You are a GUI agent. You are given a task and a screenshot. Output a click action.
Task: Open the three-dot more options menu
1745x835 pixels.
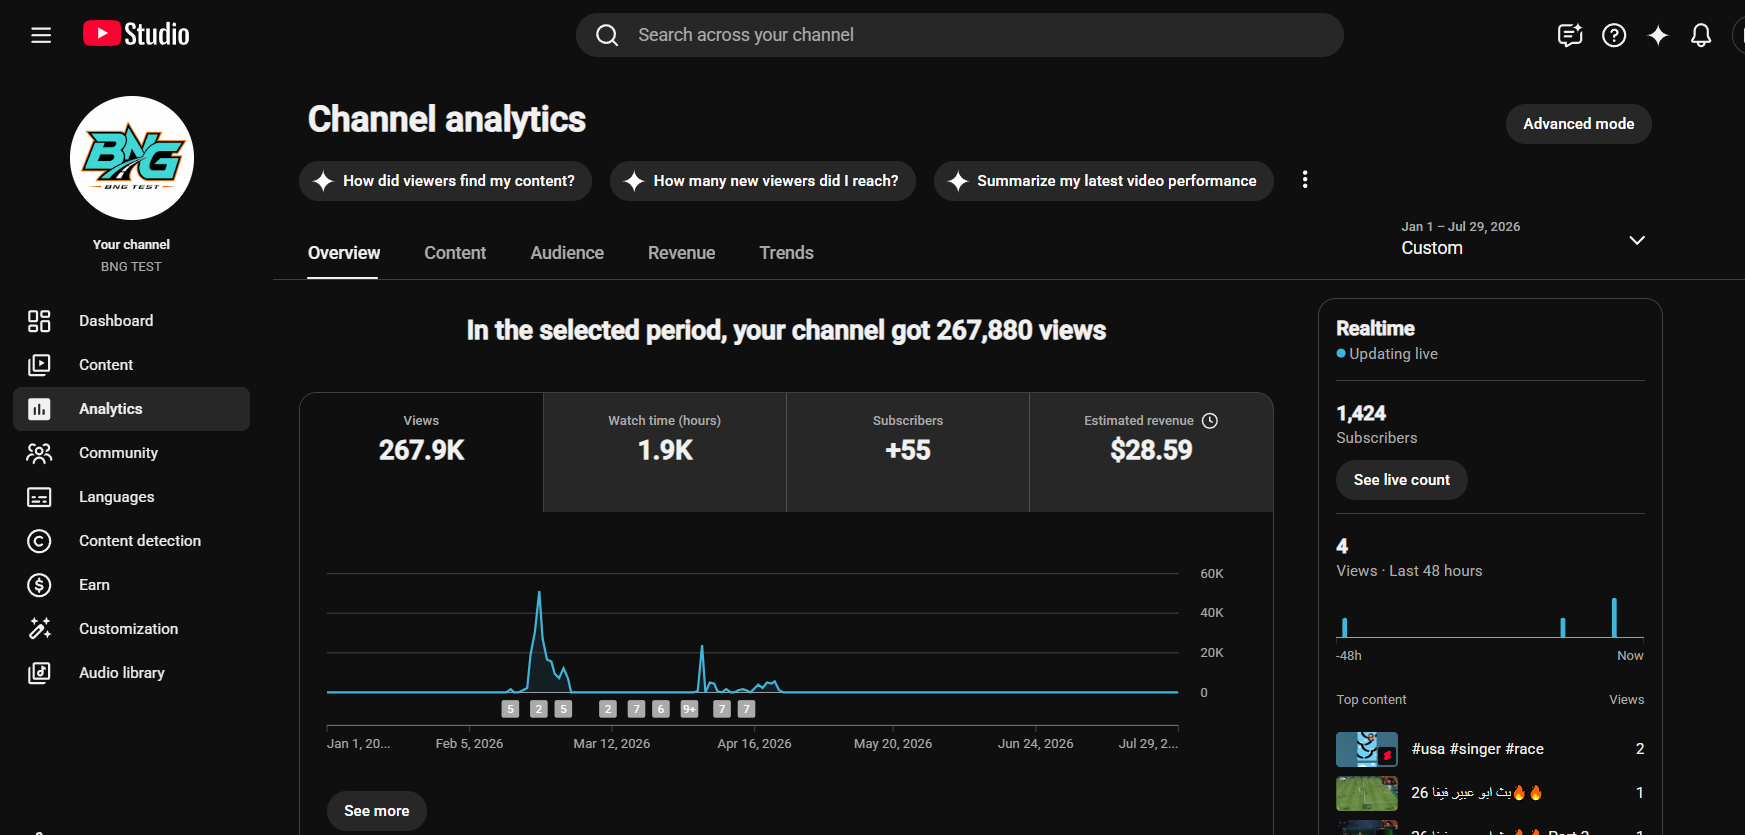pos(1305,180)
